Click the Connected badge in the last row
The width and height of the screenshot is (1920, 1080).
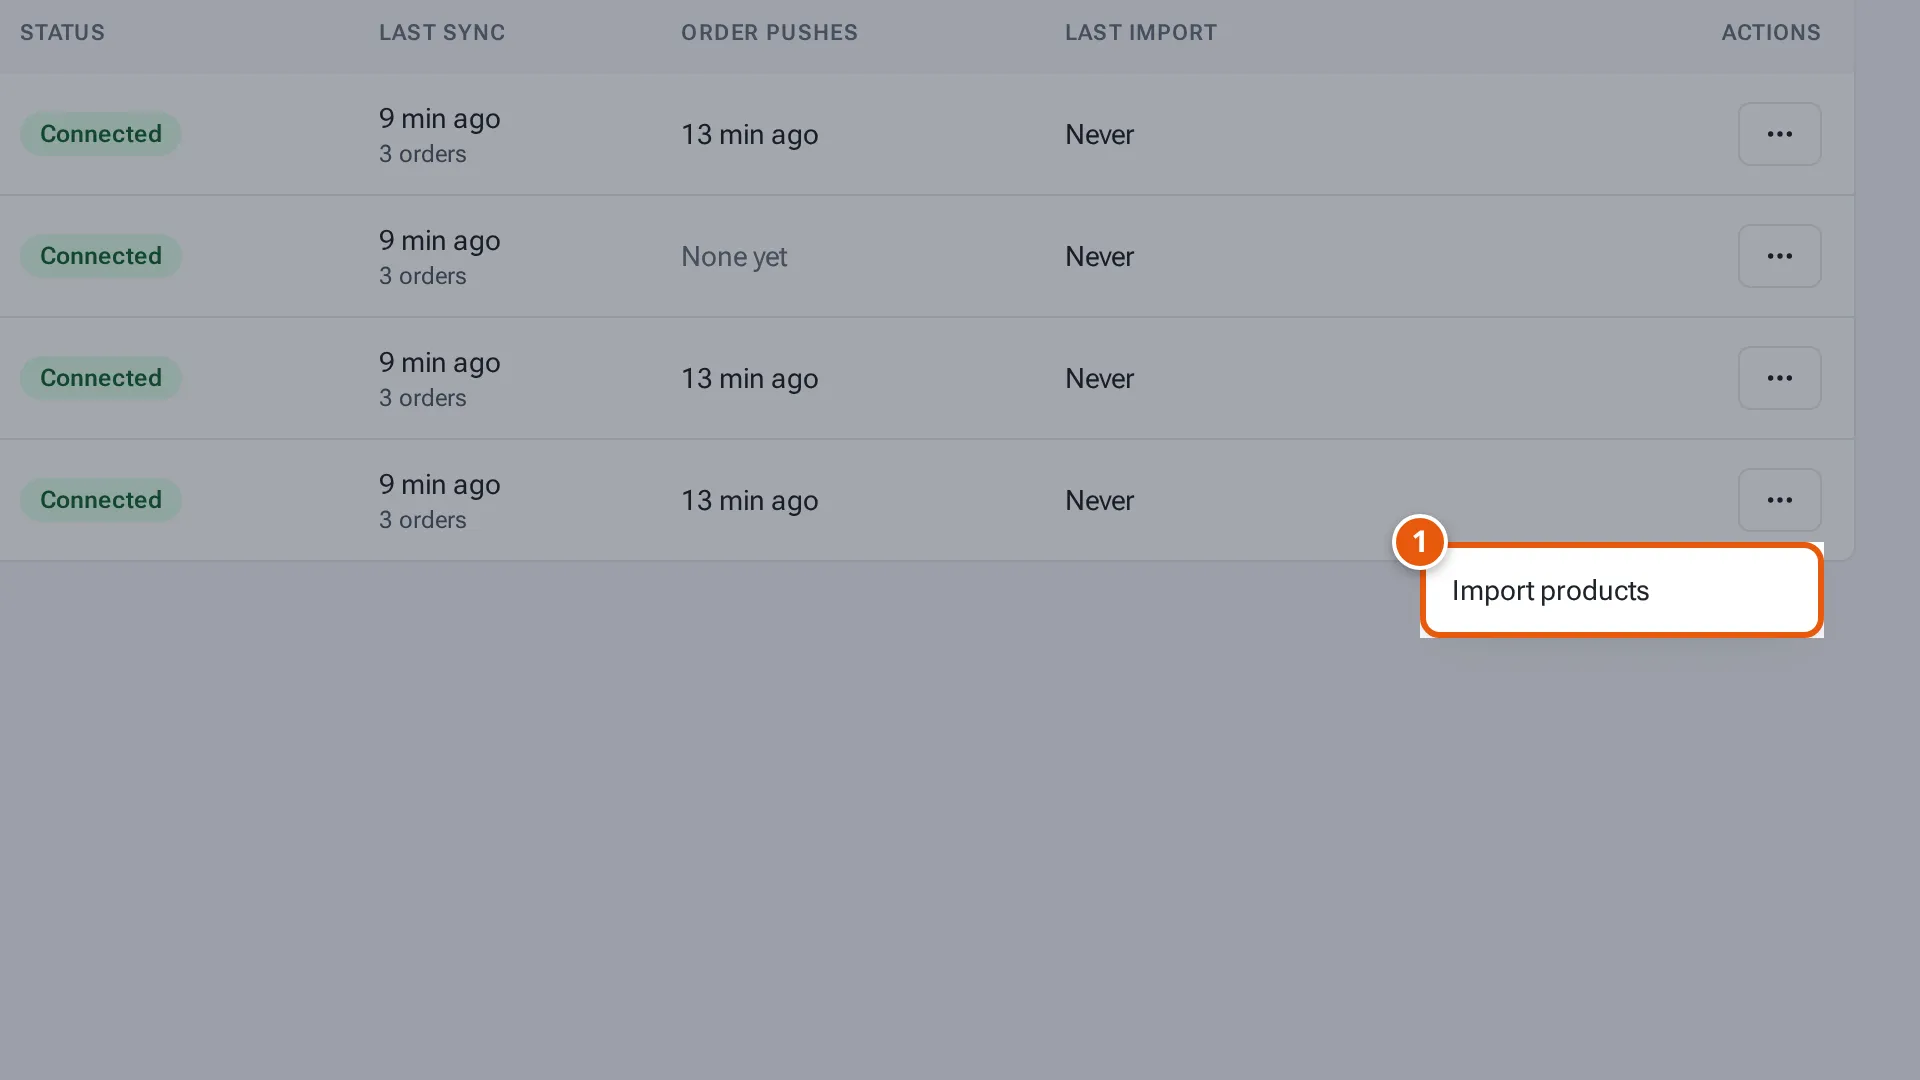click(x=100, y=500)
